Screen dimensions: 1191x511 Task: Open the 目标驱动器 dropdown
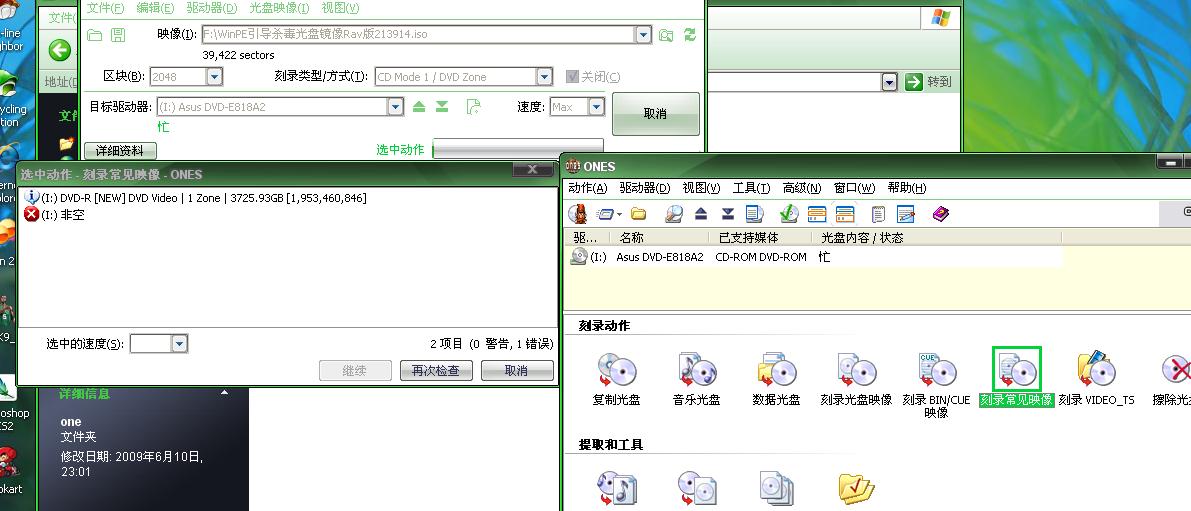(395, 107)
